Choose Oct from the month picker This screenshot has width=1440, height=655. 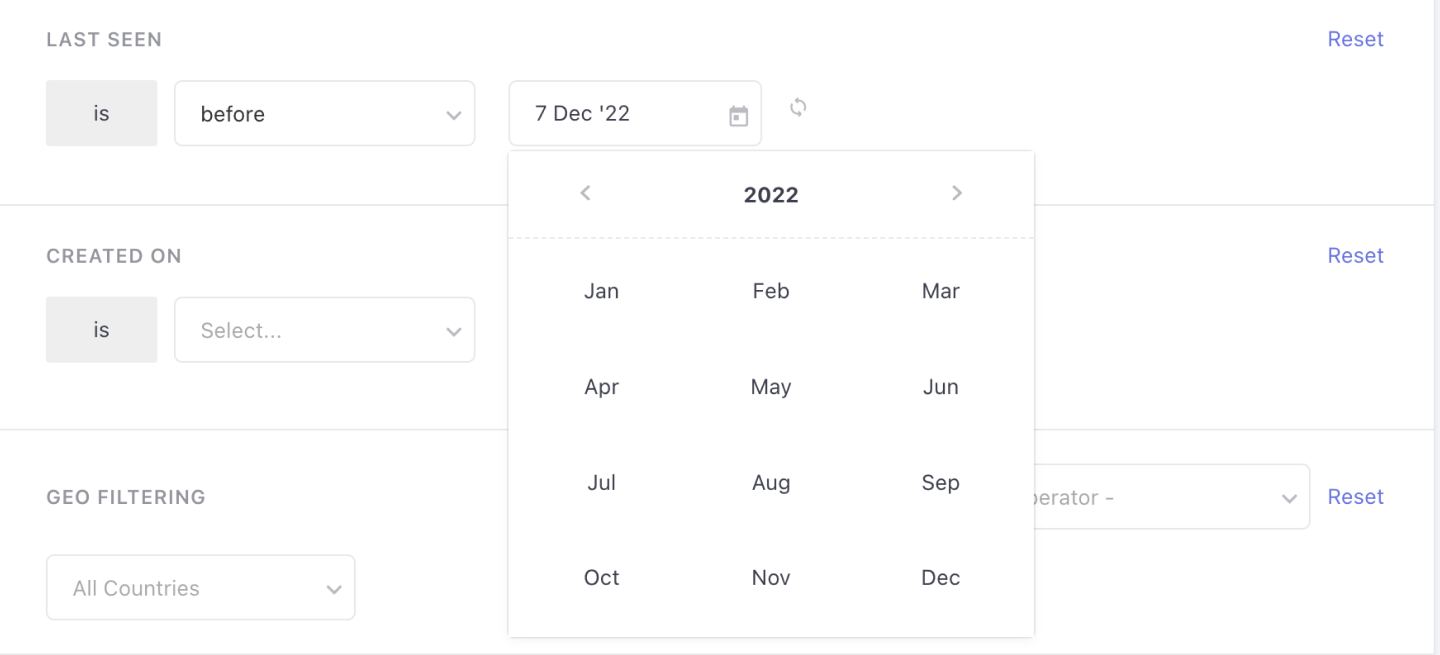pos(601,577)
